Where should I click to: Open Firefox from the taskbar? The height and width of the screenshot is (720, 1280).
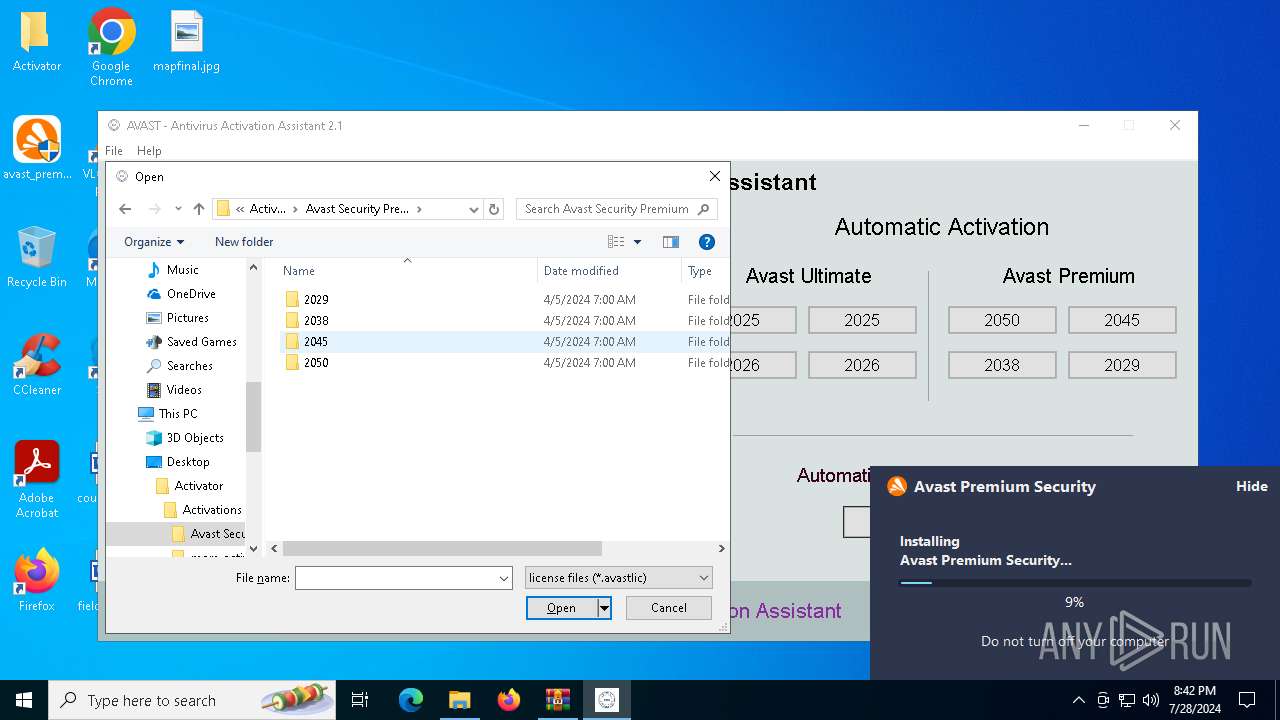509,700
